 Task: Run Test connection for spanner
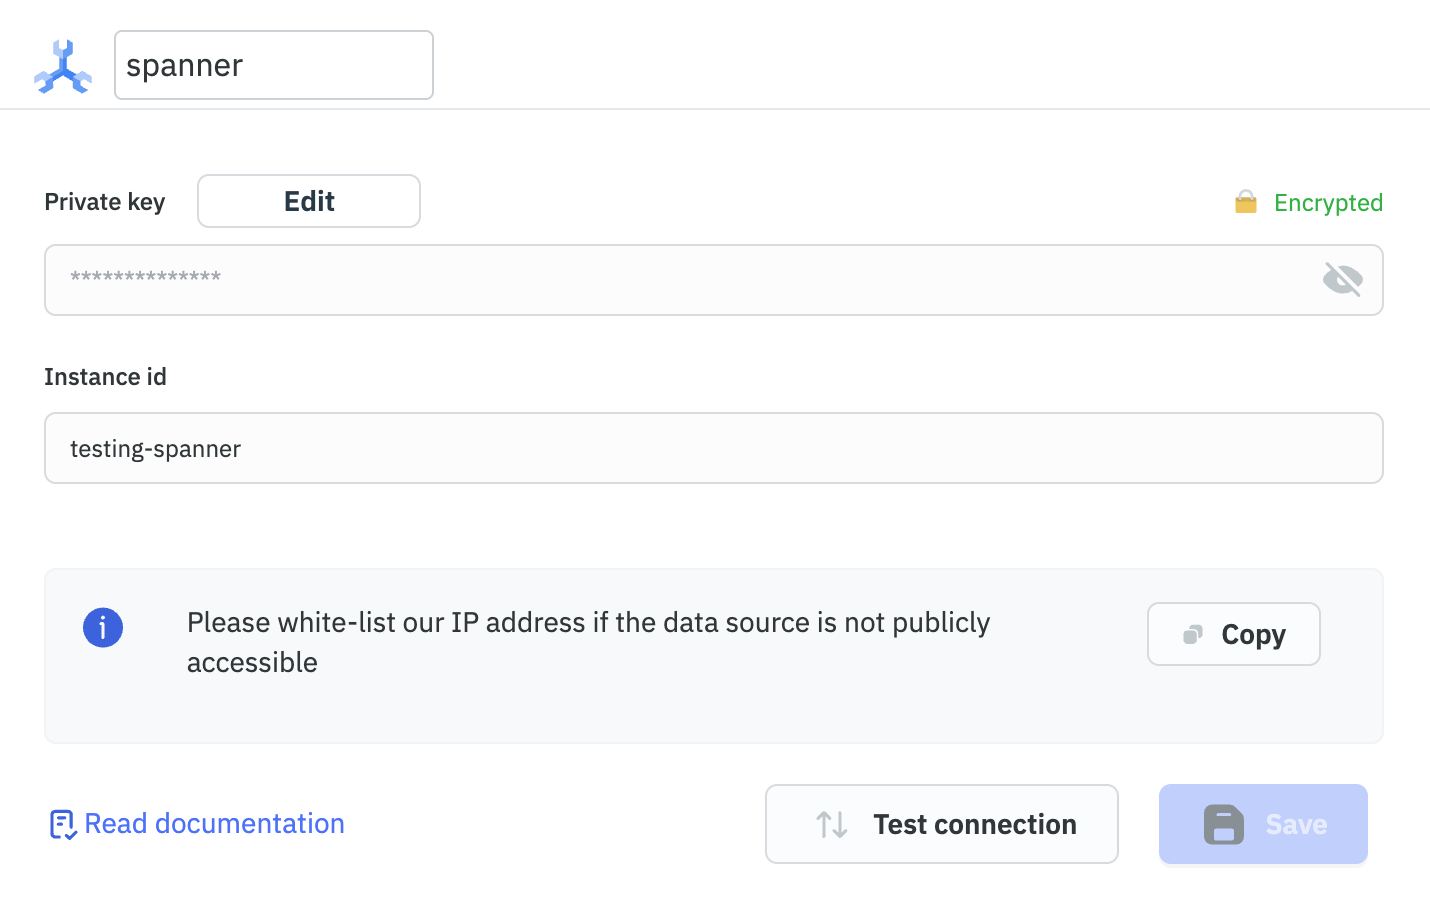pyautogui.click(x=941, y=824)
